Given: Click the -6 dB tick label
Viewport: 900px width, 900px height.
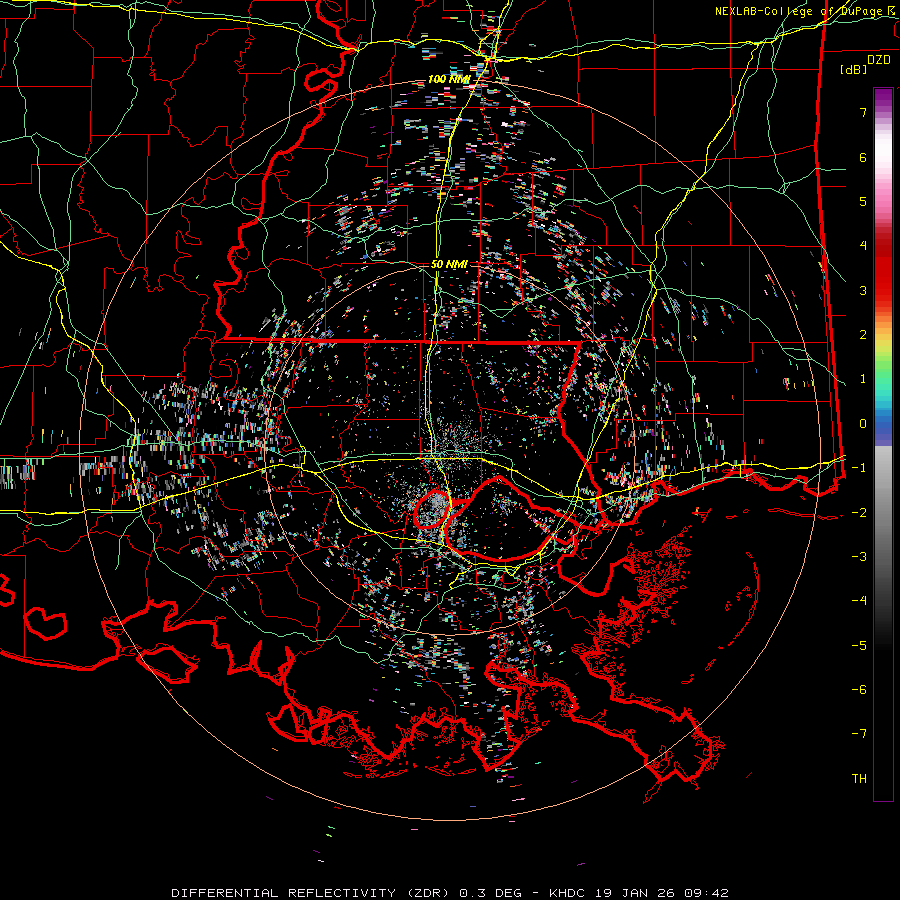Looking at the screenshot, I should (x=859, y=690).
